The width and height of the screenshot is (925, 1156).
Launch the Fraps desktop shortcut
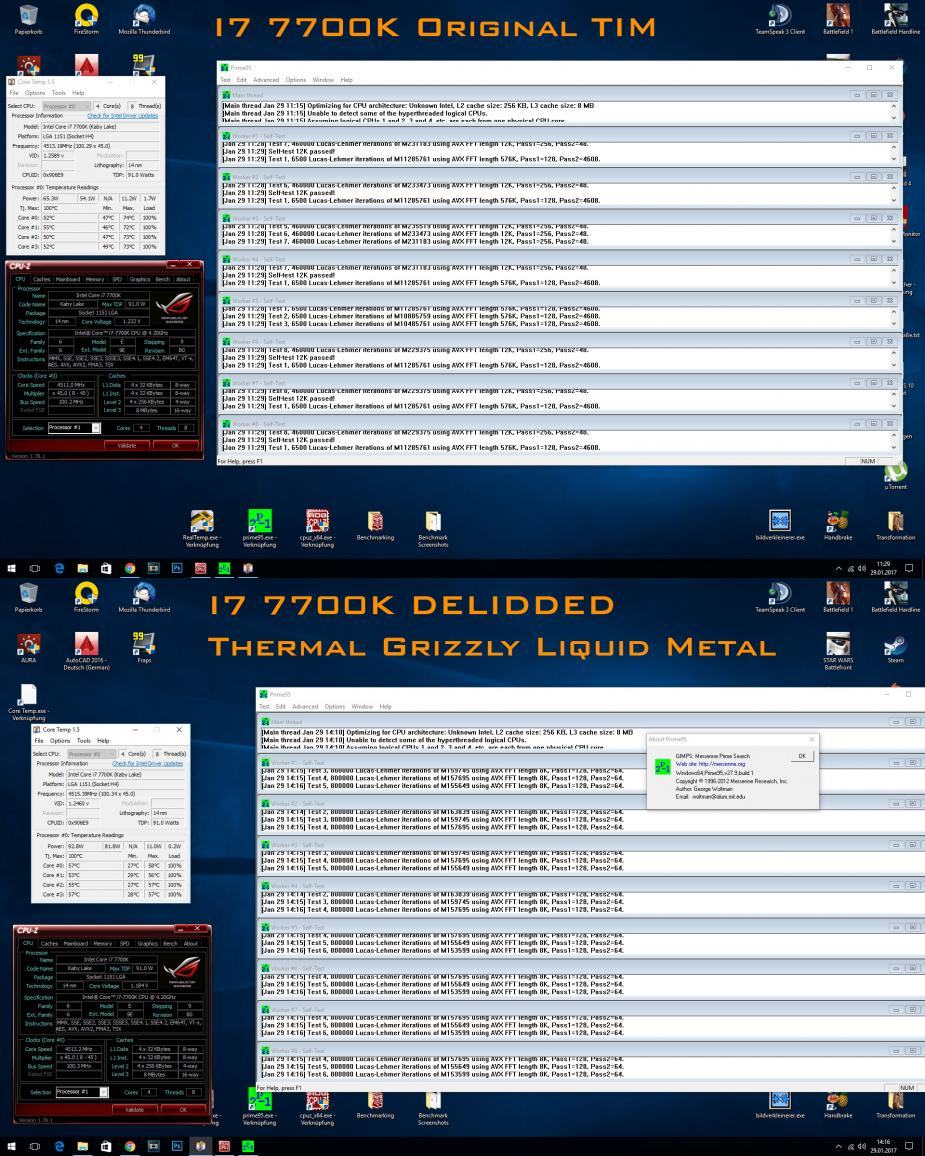click(144, 648)
